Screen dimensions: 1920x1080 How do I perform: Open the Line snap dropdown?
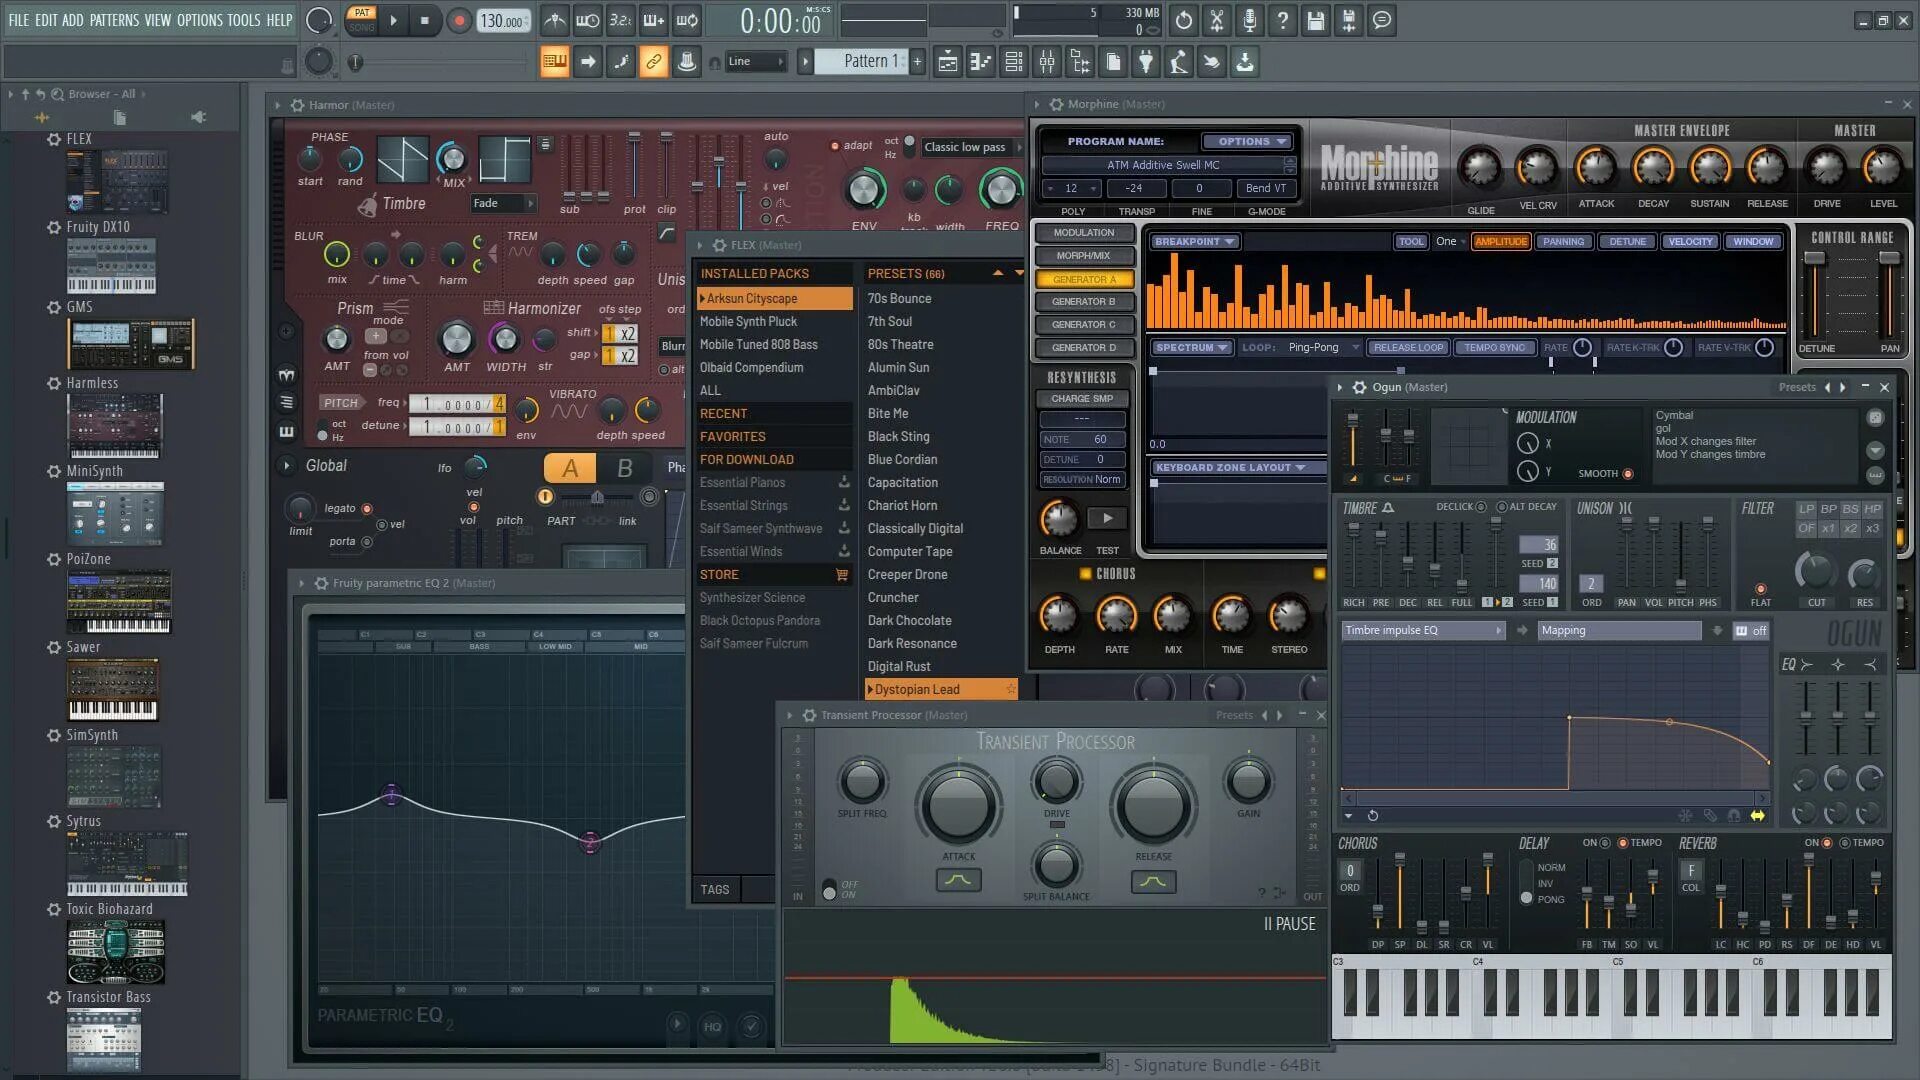(756, 62)
